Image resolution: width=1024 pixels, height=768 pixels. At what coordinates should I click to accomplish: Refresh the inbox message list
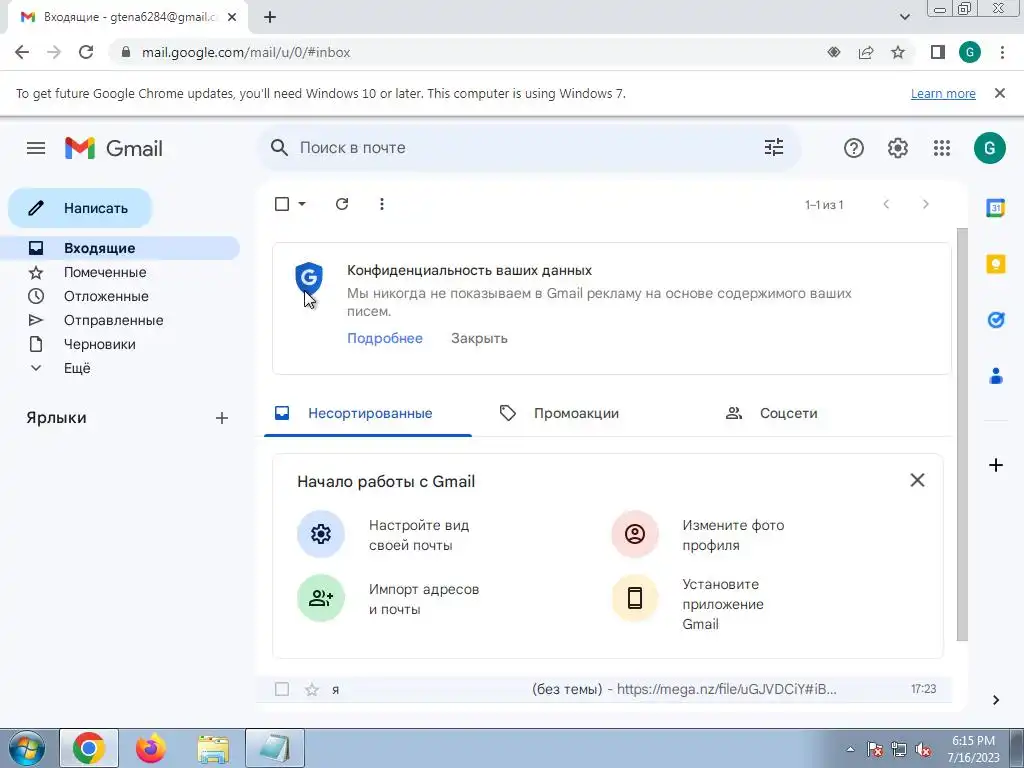tap(342, 204)
